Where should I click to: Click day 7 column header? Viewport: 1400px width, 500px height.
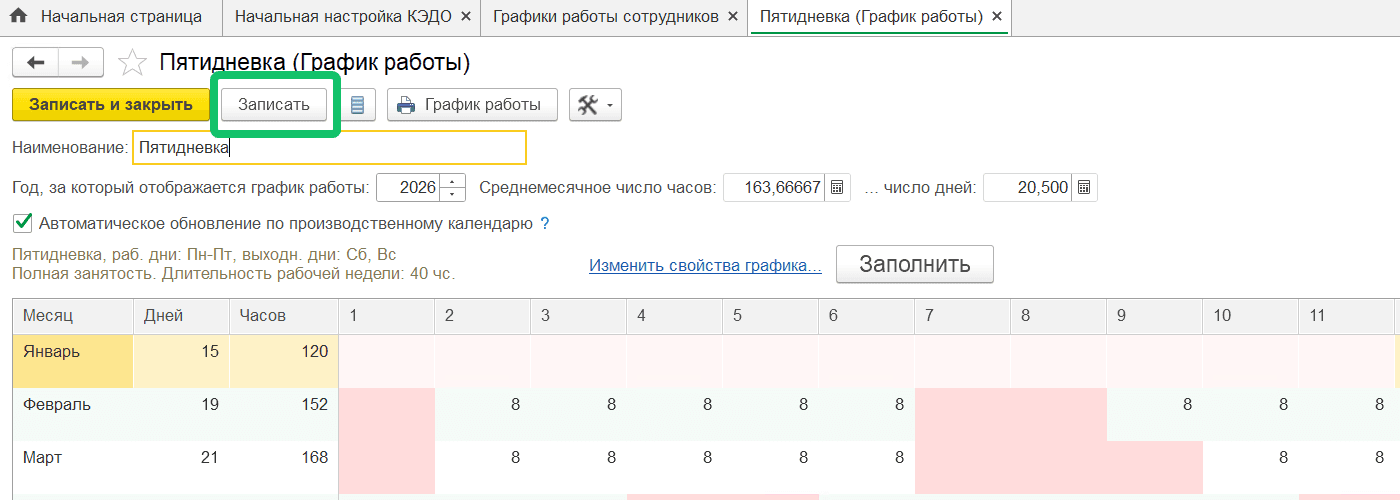click(x=962, y=316)
